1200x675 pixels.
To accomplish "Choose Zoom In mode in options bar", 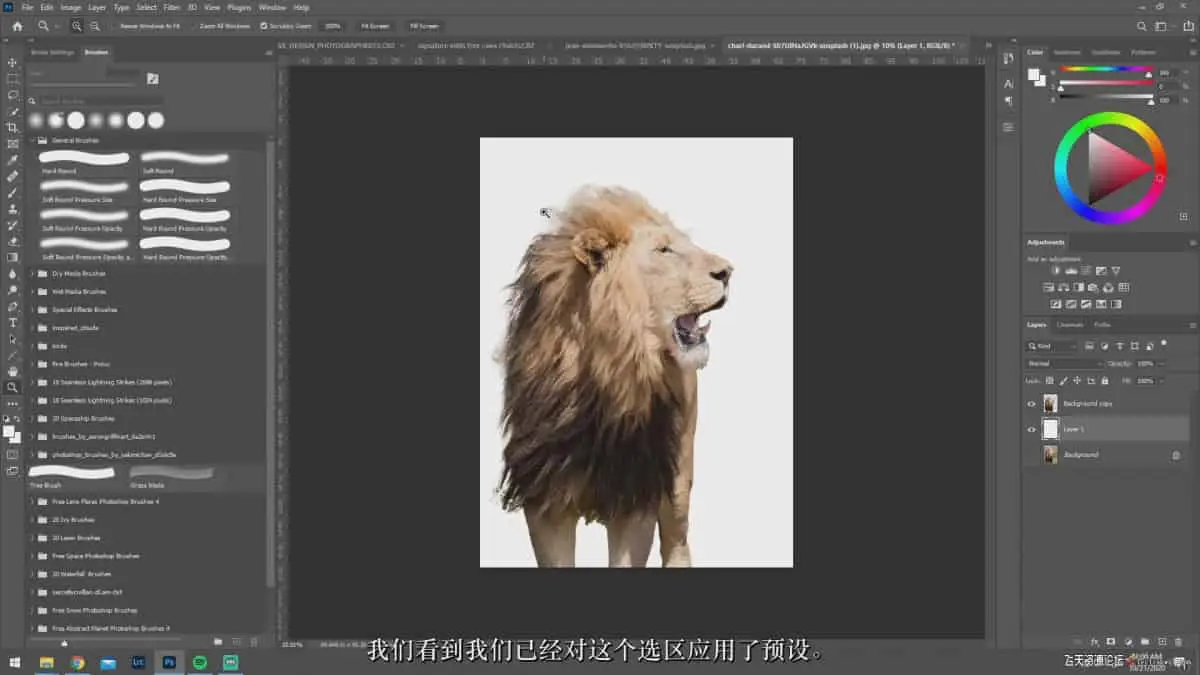I will tap(79, 26).
